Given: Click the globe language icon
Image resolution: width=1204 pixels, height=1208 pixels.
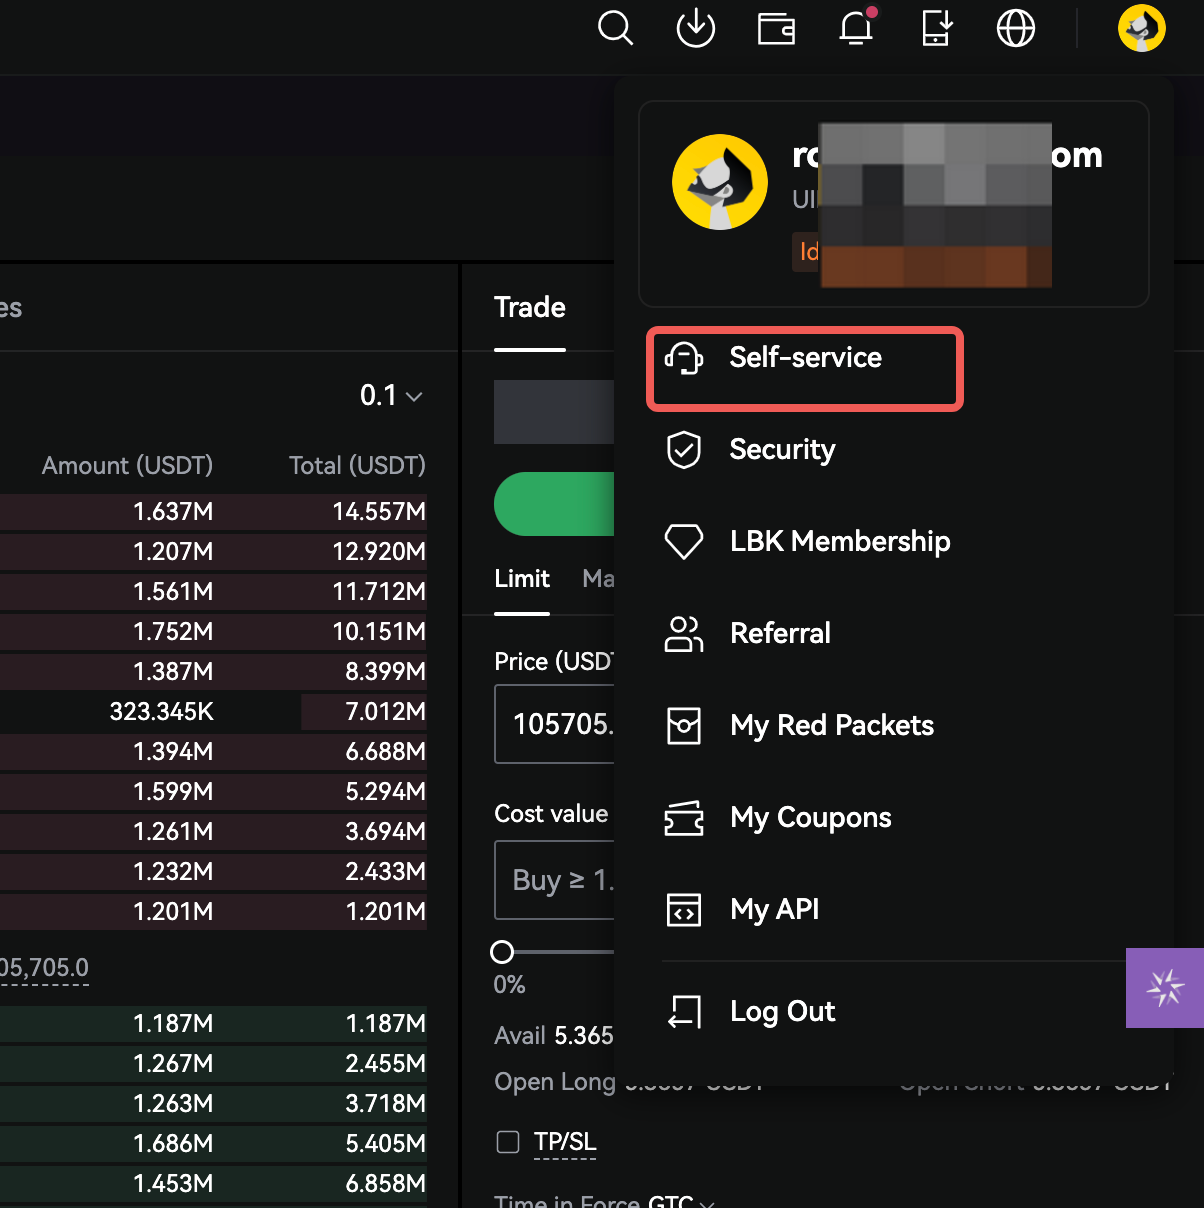Looking at the screenshot, I should [x=1015, y=28].
